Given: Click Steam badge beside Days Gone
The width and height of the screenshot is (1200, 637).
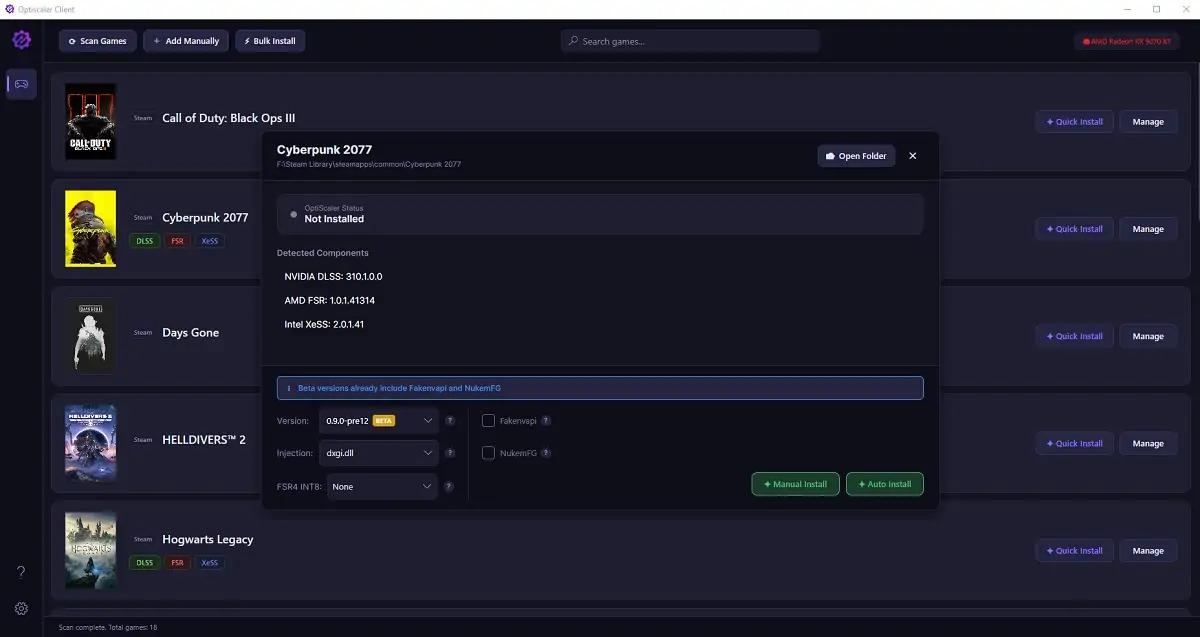Looking at the screenshot, I should (143, 333).
